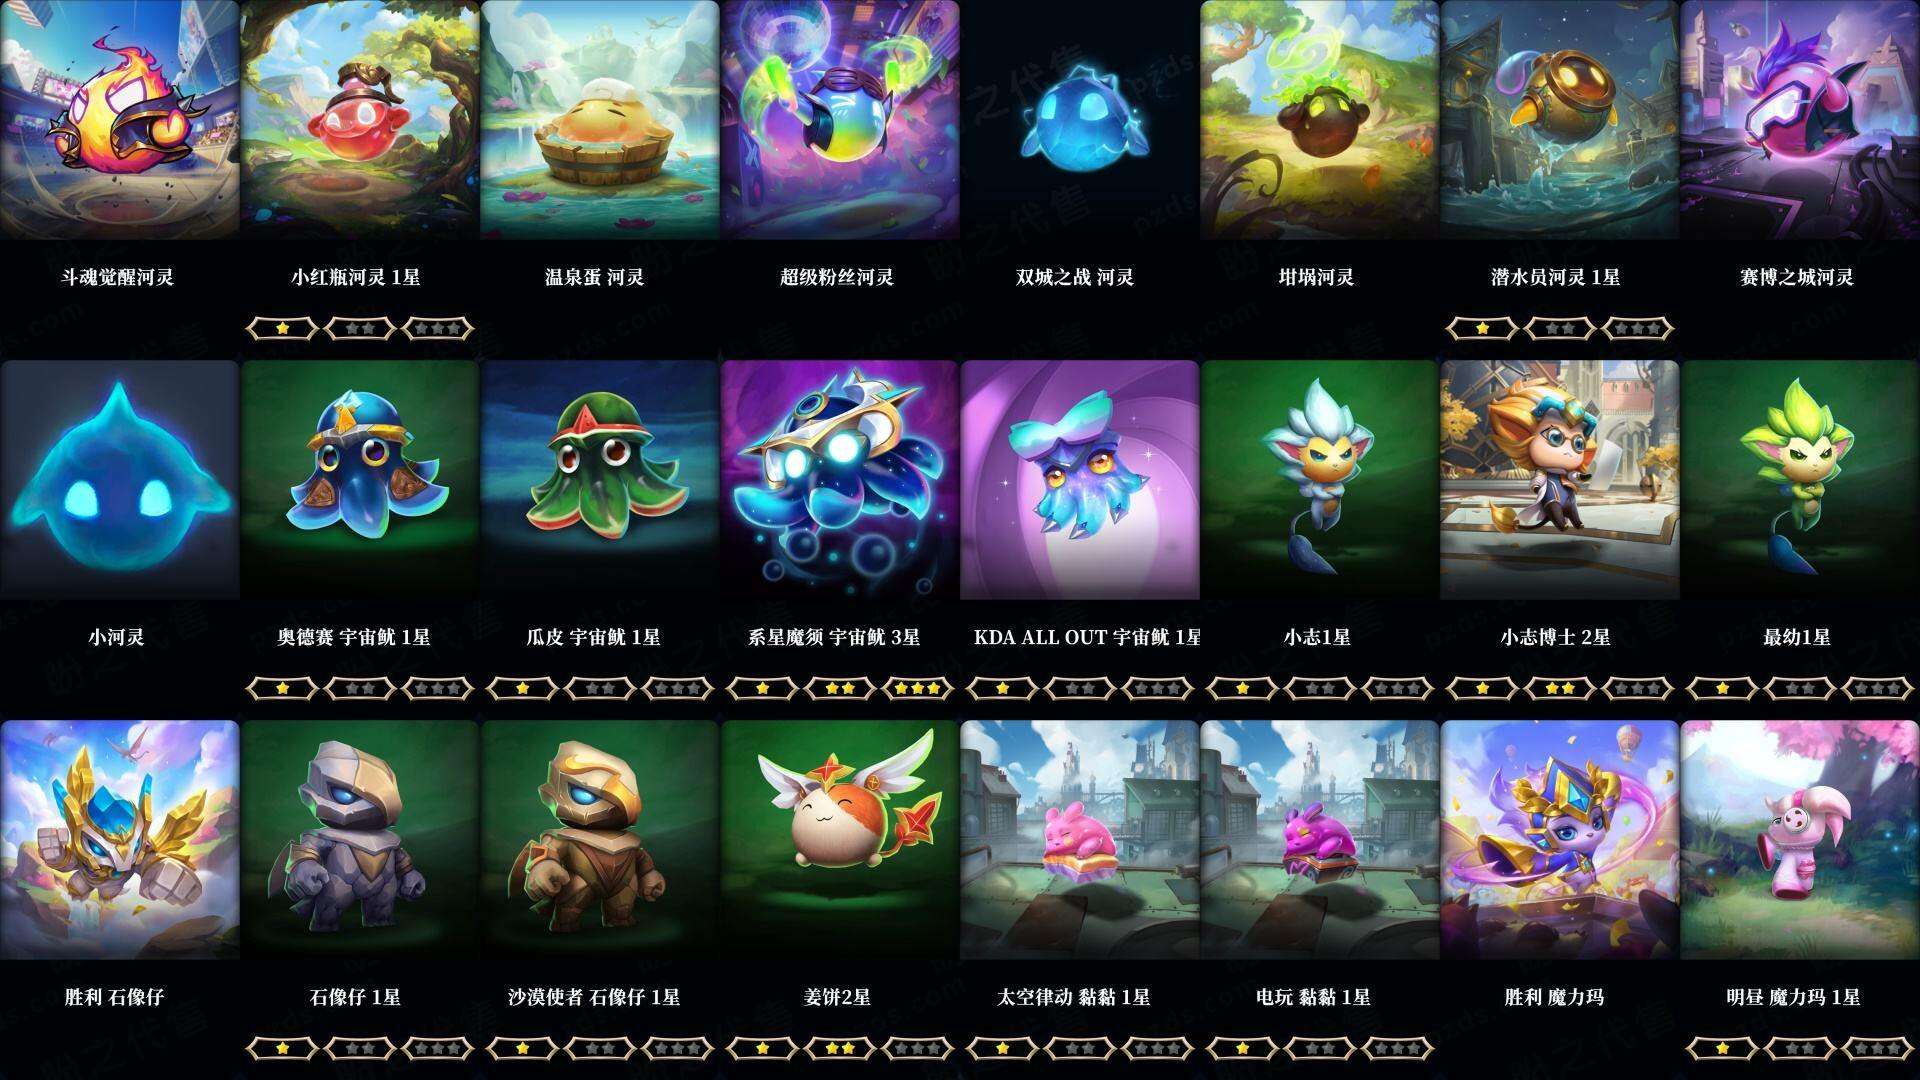Click the 双城之战 河灵 blue sprite
The image size is (1920, 1080).
pyautogui.click(x=1079, y=120)
